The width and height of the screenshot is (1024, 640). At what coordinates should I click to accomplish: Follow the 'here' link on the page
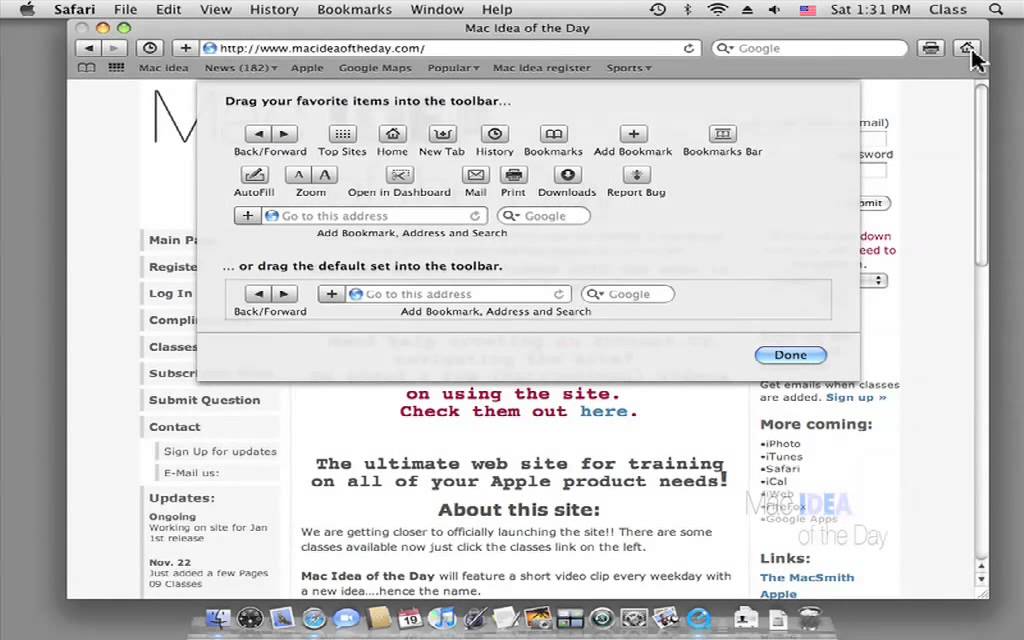[604, 411]
